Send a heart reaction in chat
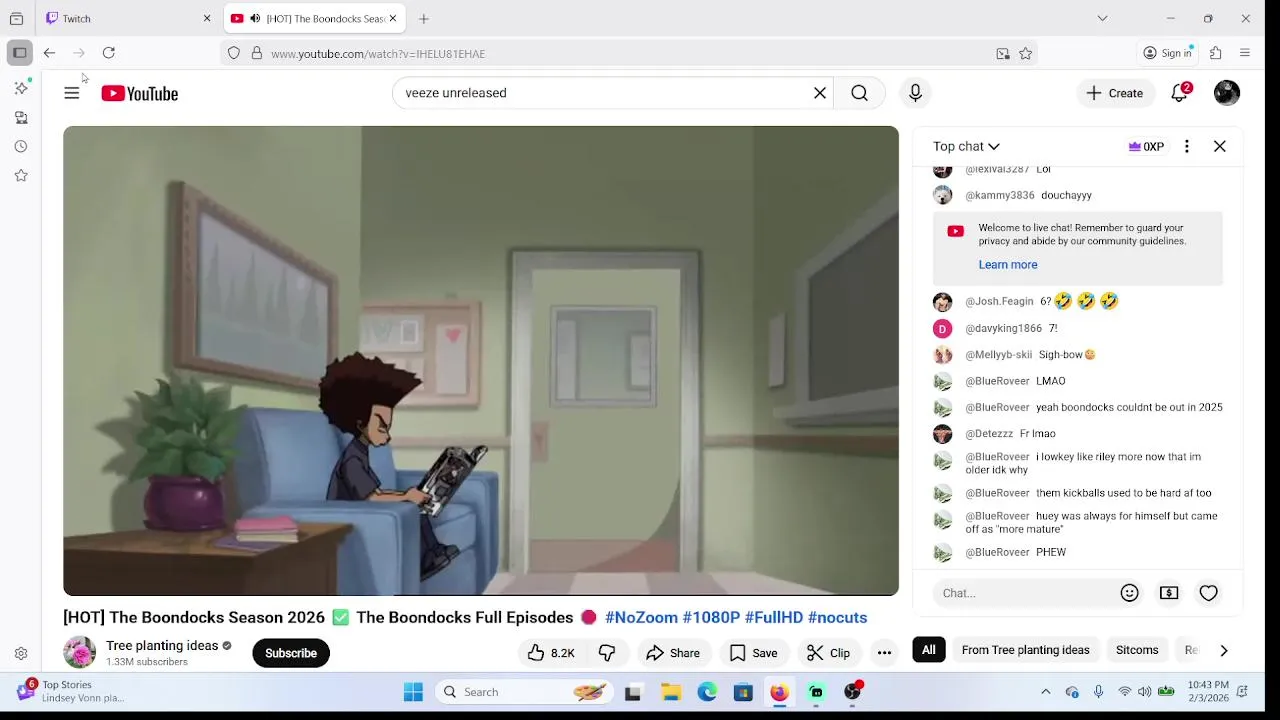 pyautogui.click(x=1209, y=593)
